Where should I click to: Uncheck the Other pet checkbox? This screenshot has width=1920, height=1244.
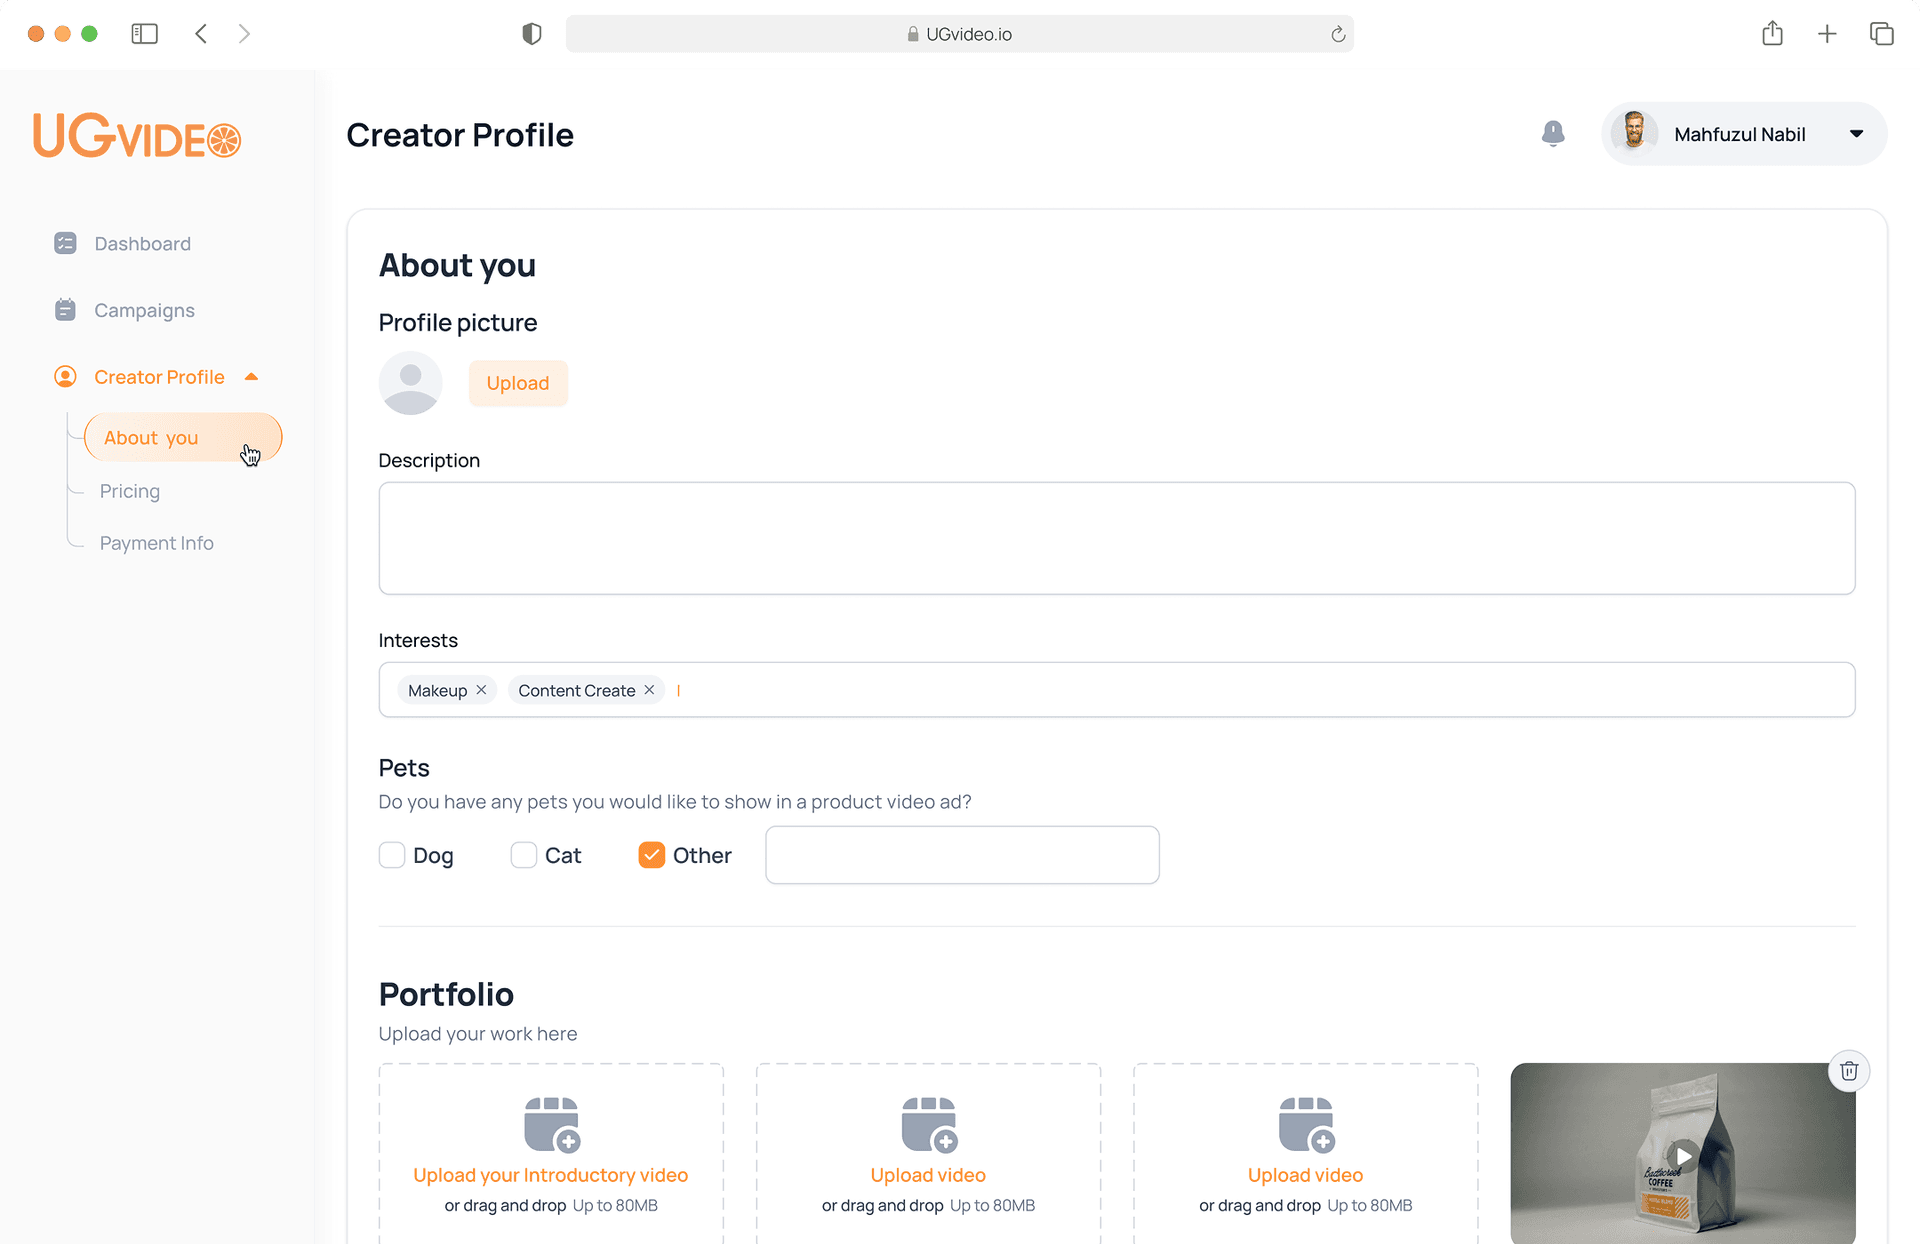click(652, 855)
